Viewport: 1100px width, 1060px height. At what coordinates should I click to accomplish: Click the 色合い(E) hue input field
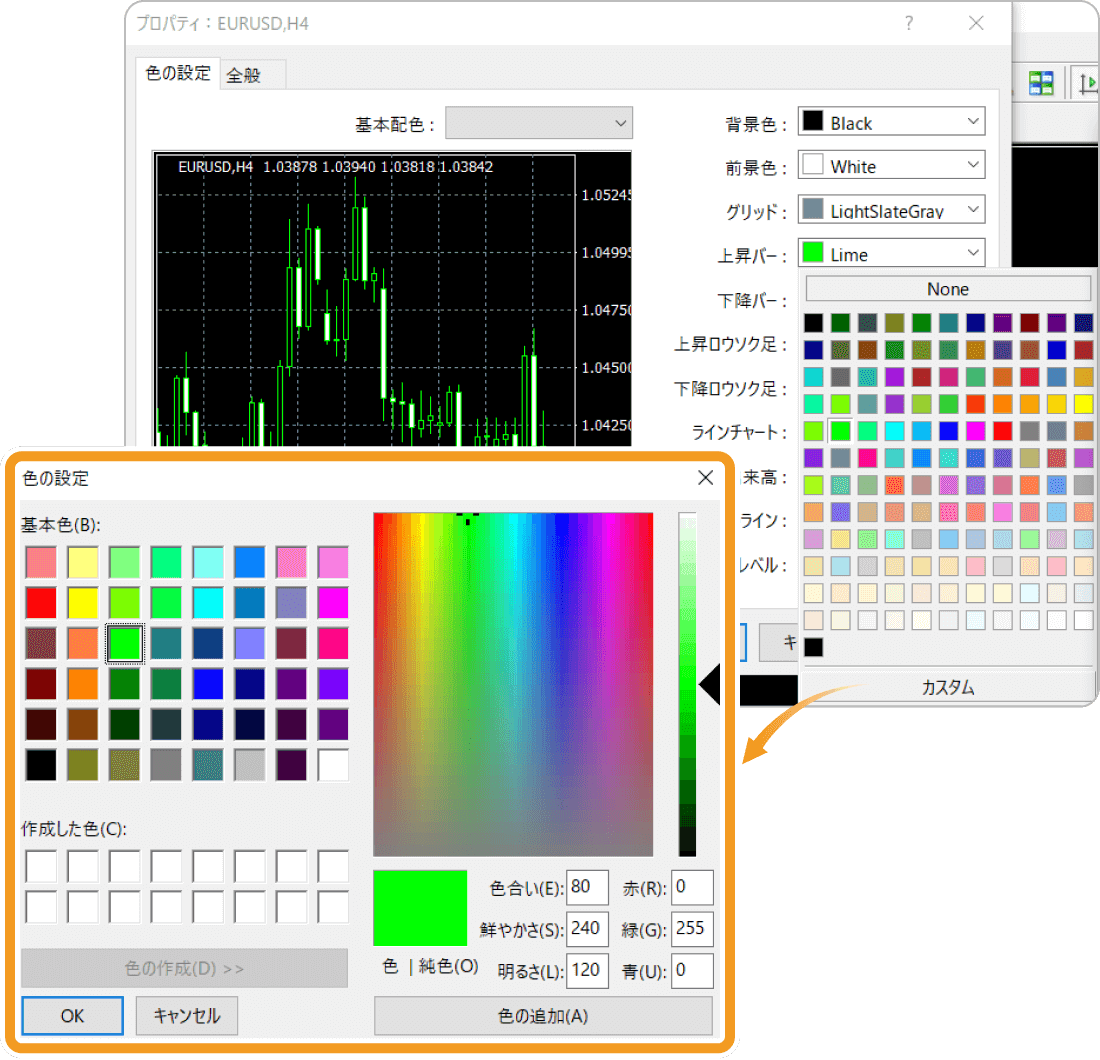coord(587,887)
